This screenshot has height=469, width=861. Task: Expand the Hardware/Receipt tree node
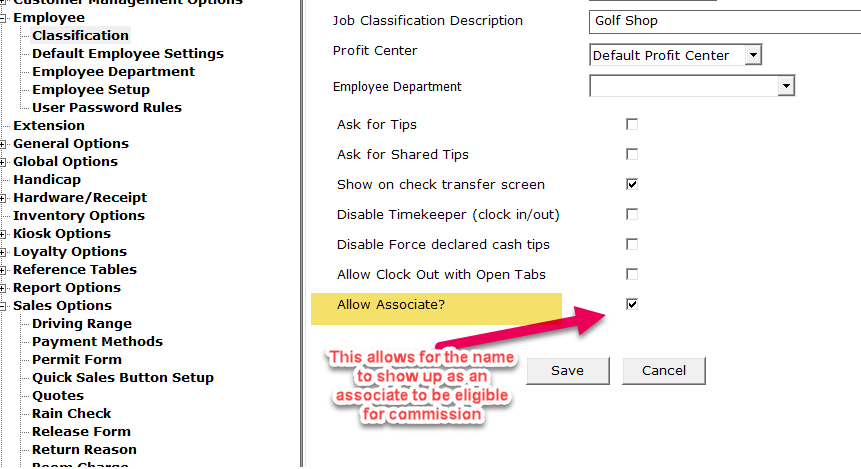point(5,198)
